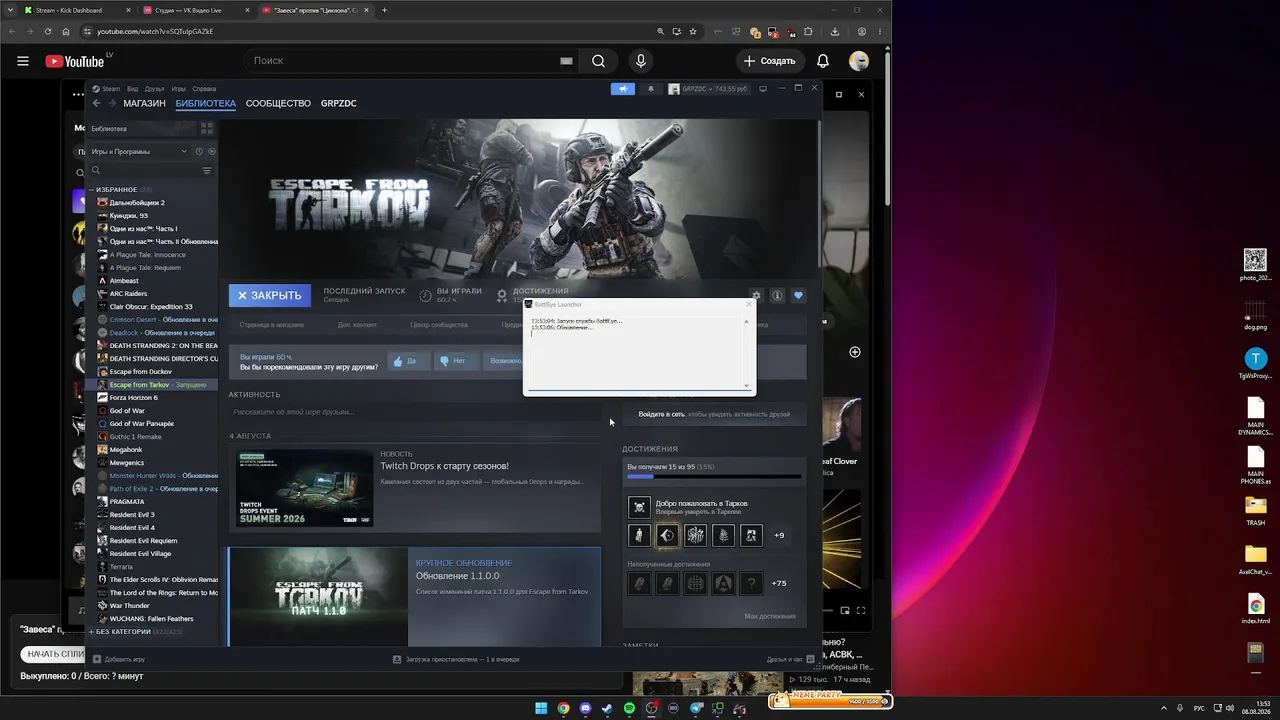Collapse the 'ИЗБРАННОЕ' category

[92, 189]
